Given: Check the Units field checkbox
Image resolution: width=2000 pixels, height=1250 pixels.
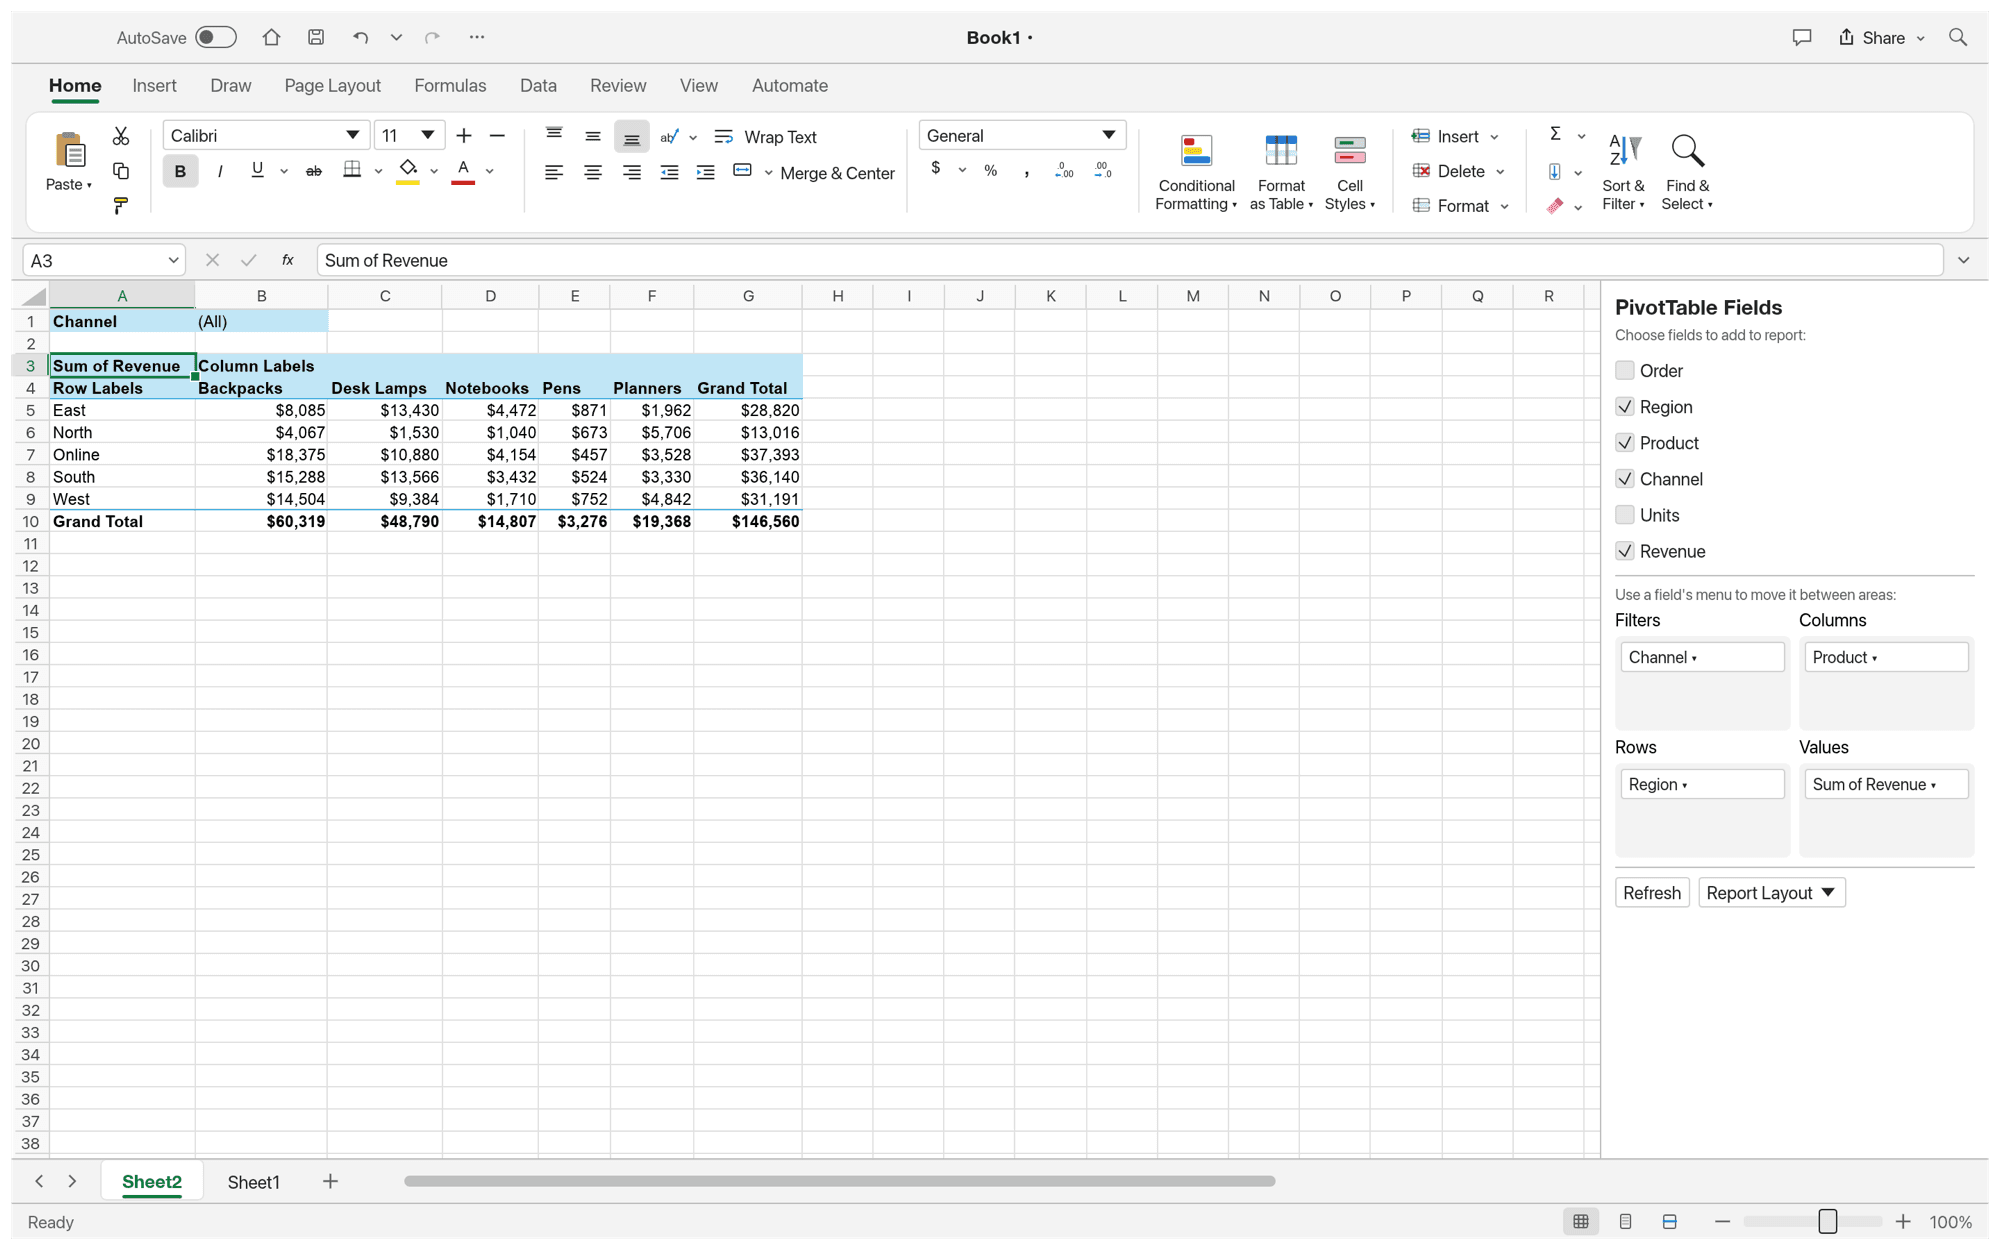Looking at the screenshot, I should [x=1625, y=514].
